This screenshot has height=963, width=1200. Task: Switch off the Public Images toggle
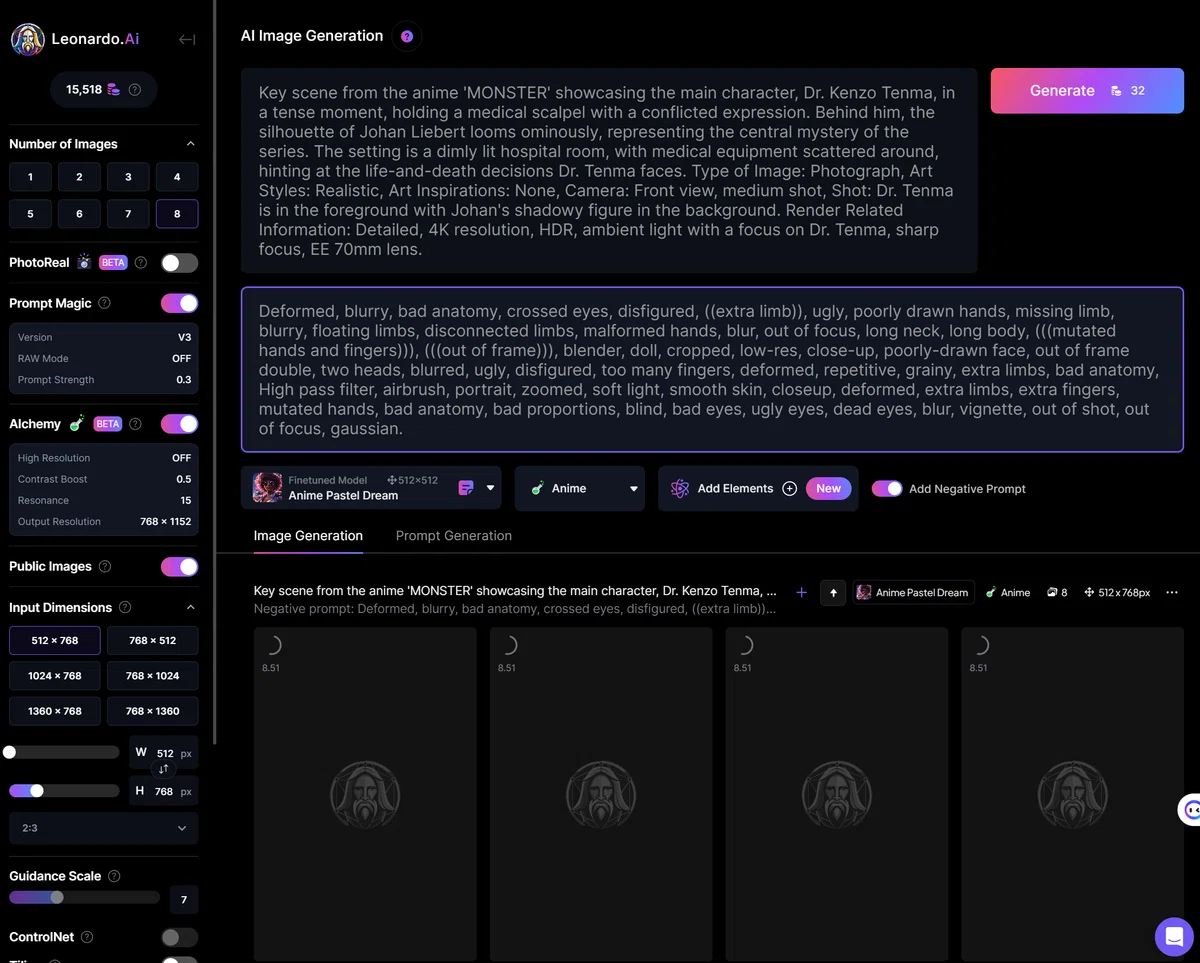pyautogui.click(x=180, y=566)
